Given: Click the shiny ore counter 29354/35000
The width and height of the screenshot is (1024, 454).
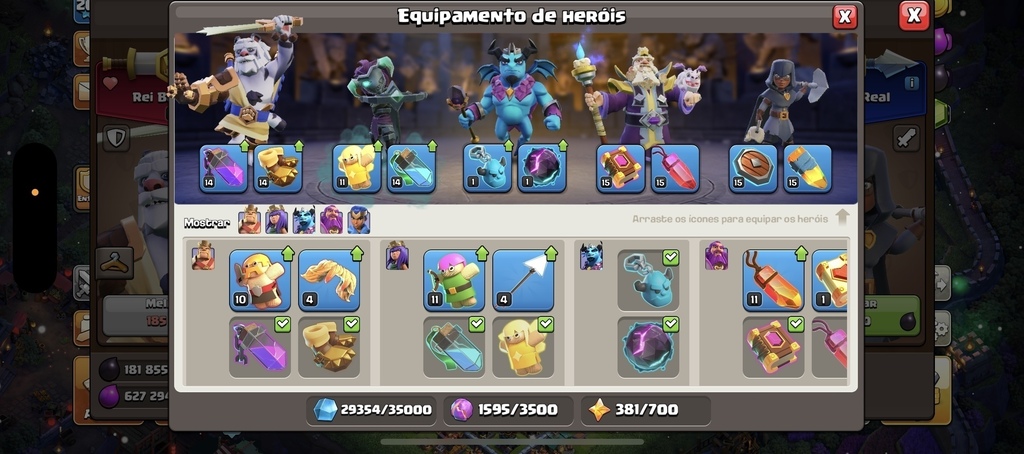Looking at the screenshot, I should pyautogui.click(x=372, y=410).
